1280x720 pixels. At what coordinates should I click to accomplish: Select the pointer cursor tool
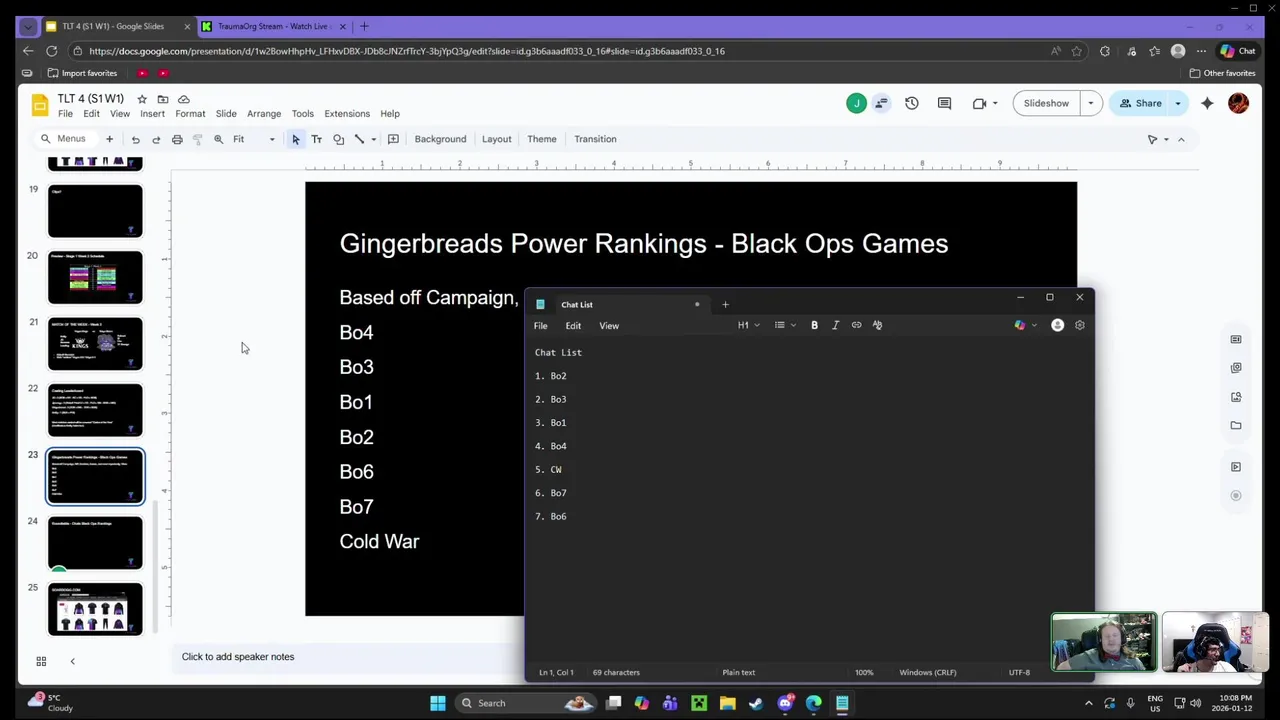point(296,139)
